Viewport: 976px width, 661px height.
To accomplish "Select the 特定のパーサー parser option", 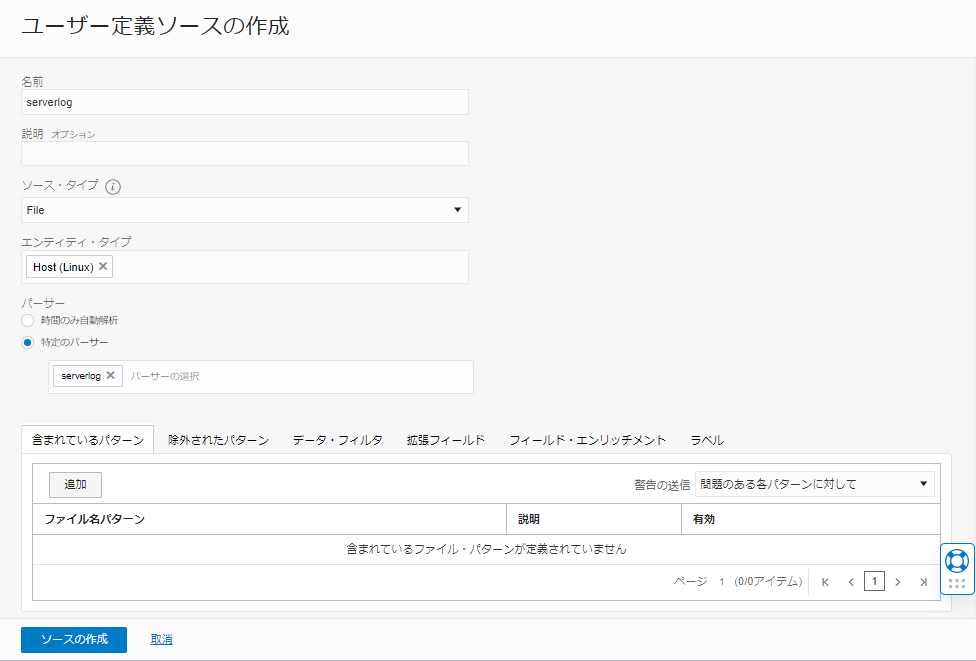I will [28, 341].
